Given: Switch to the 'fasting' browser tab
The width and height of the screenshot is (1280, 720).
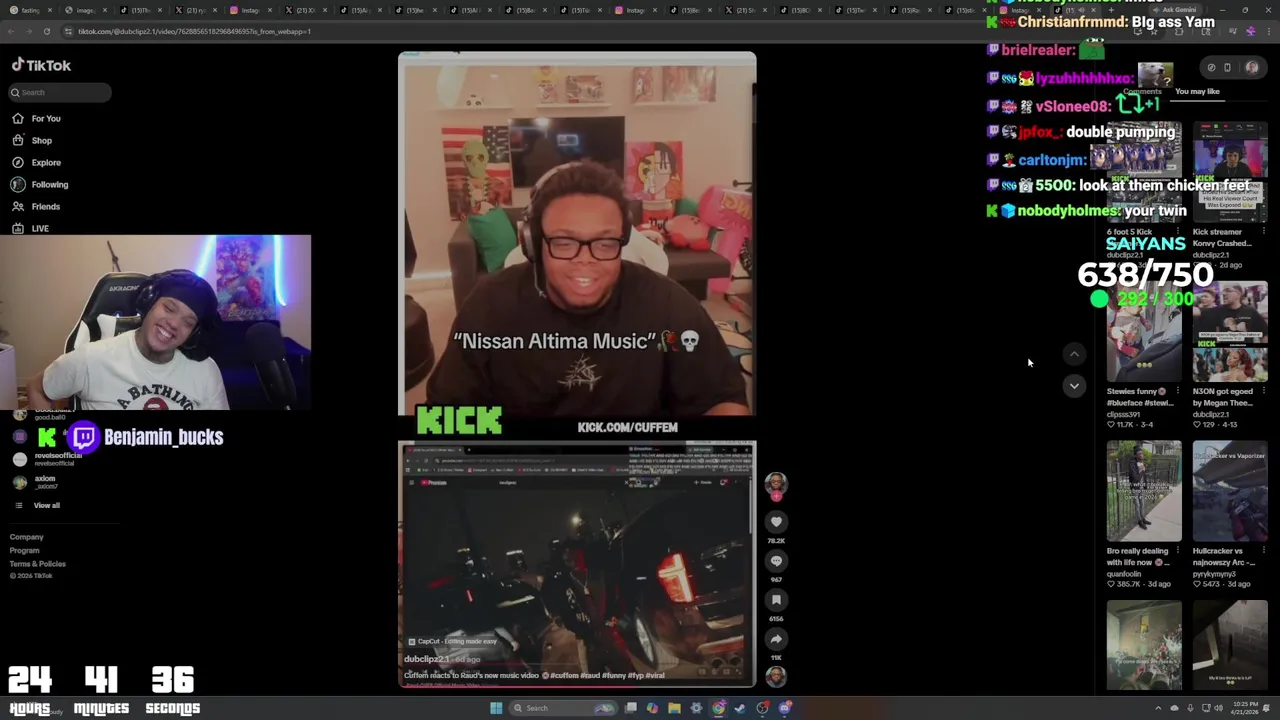Looking at the screenshot, I should tap(28, 10).
